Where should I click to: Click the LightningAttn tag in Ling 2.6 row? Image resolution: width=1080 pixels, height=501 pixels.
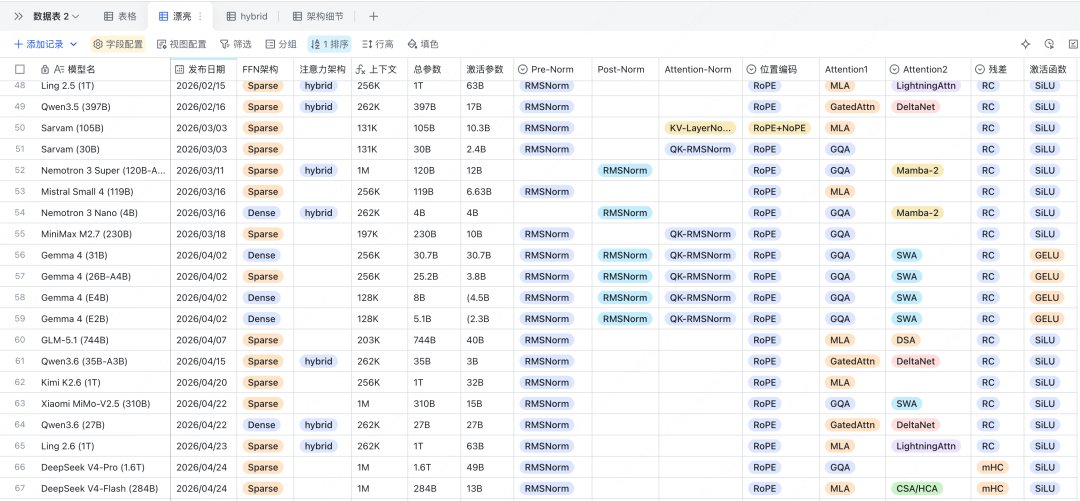pos(925,447)
